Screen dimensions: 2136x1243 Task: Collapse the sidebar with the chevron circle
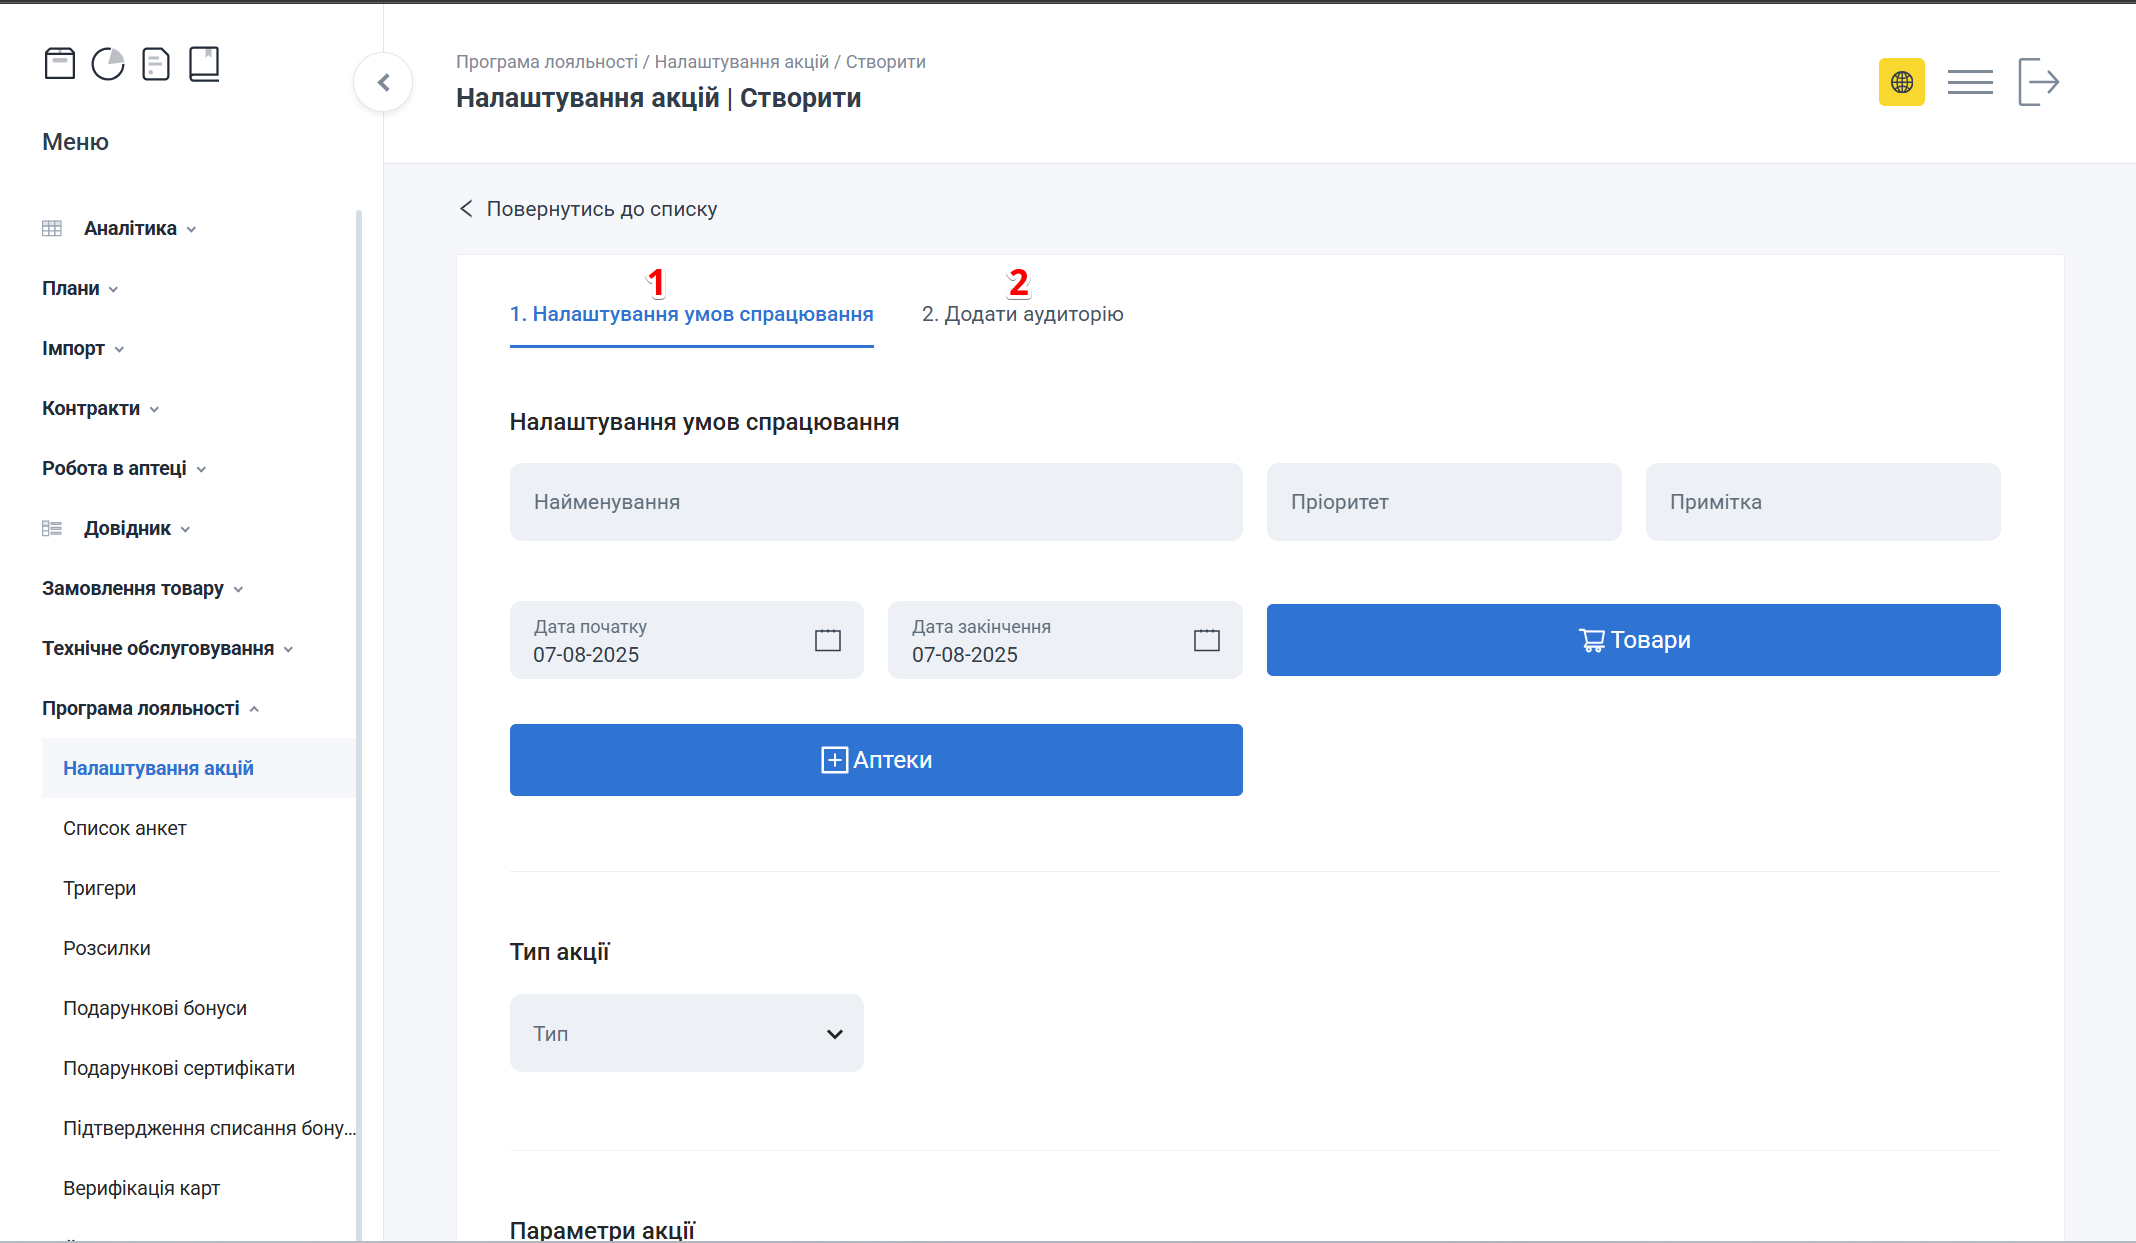point(383,82)
